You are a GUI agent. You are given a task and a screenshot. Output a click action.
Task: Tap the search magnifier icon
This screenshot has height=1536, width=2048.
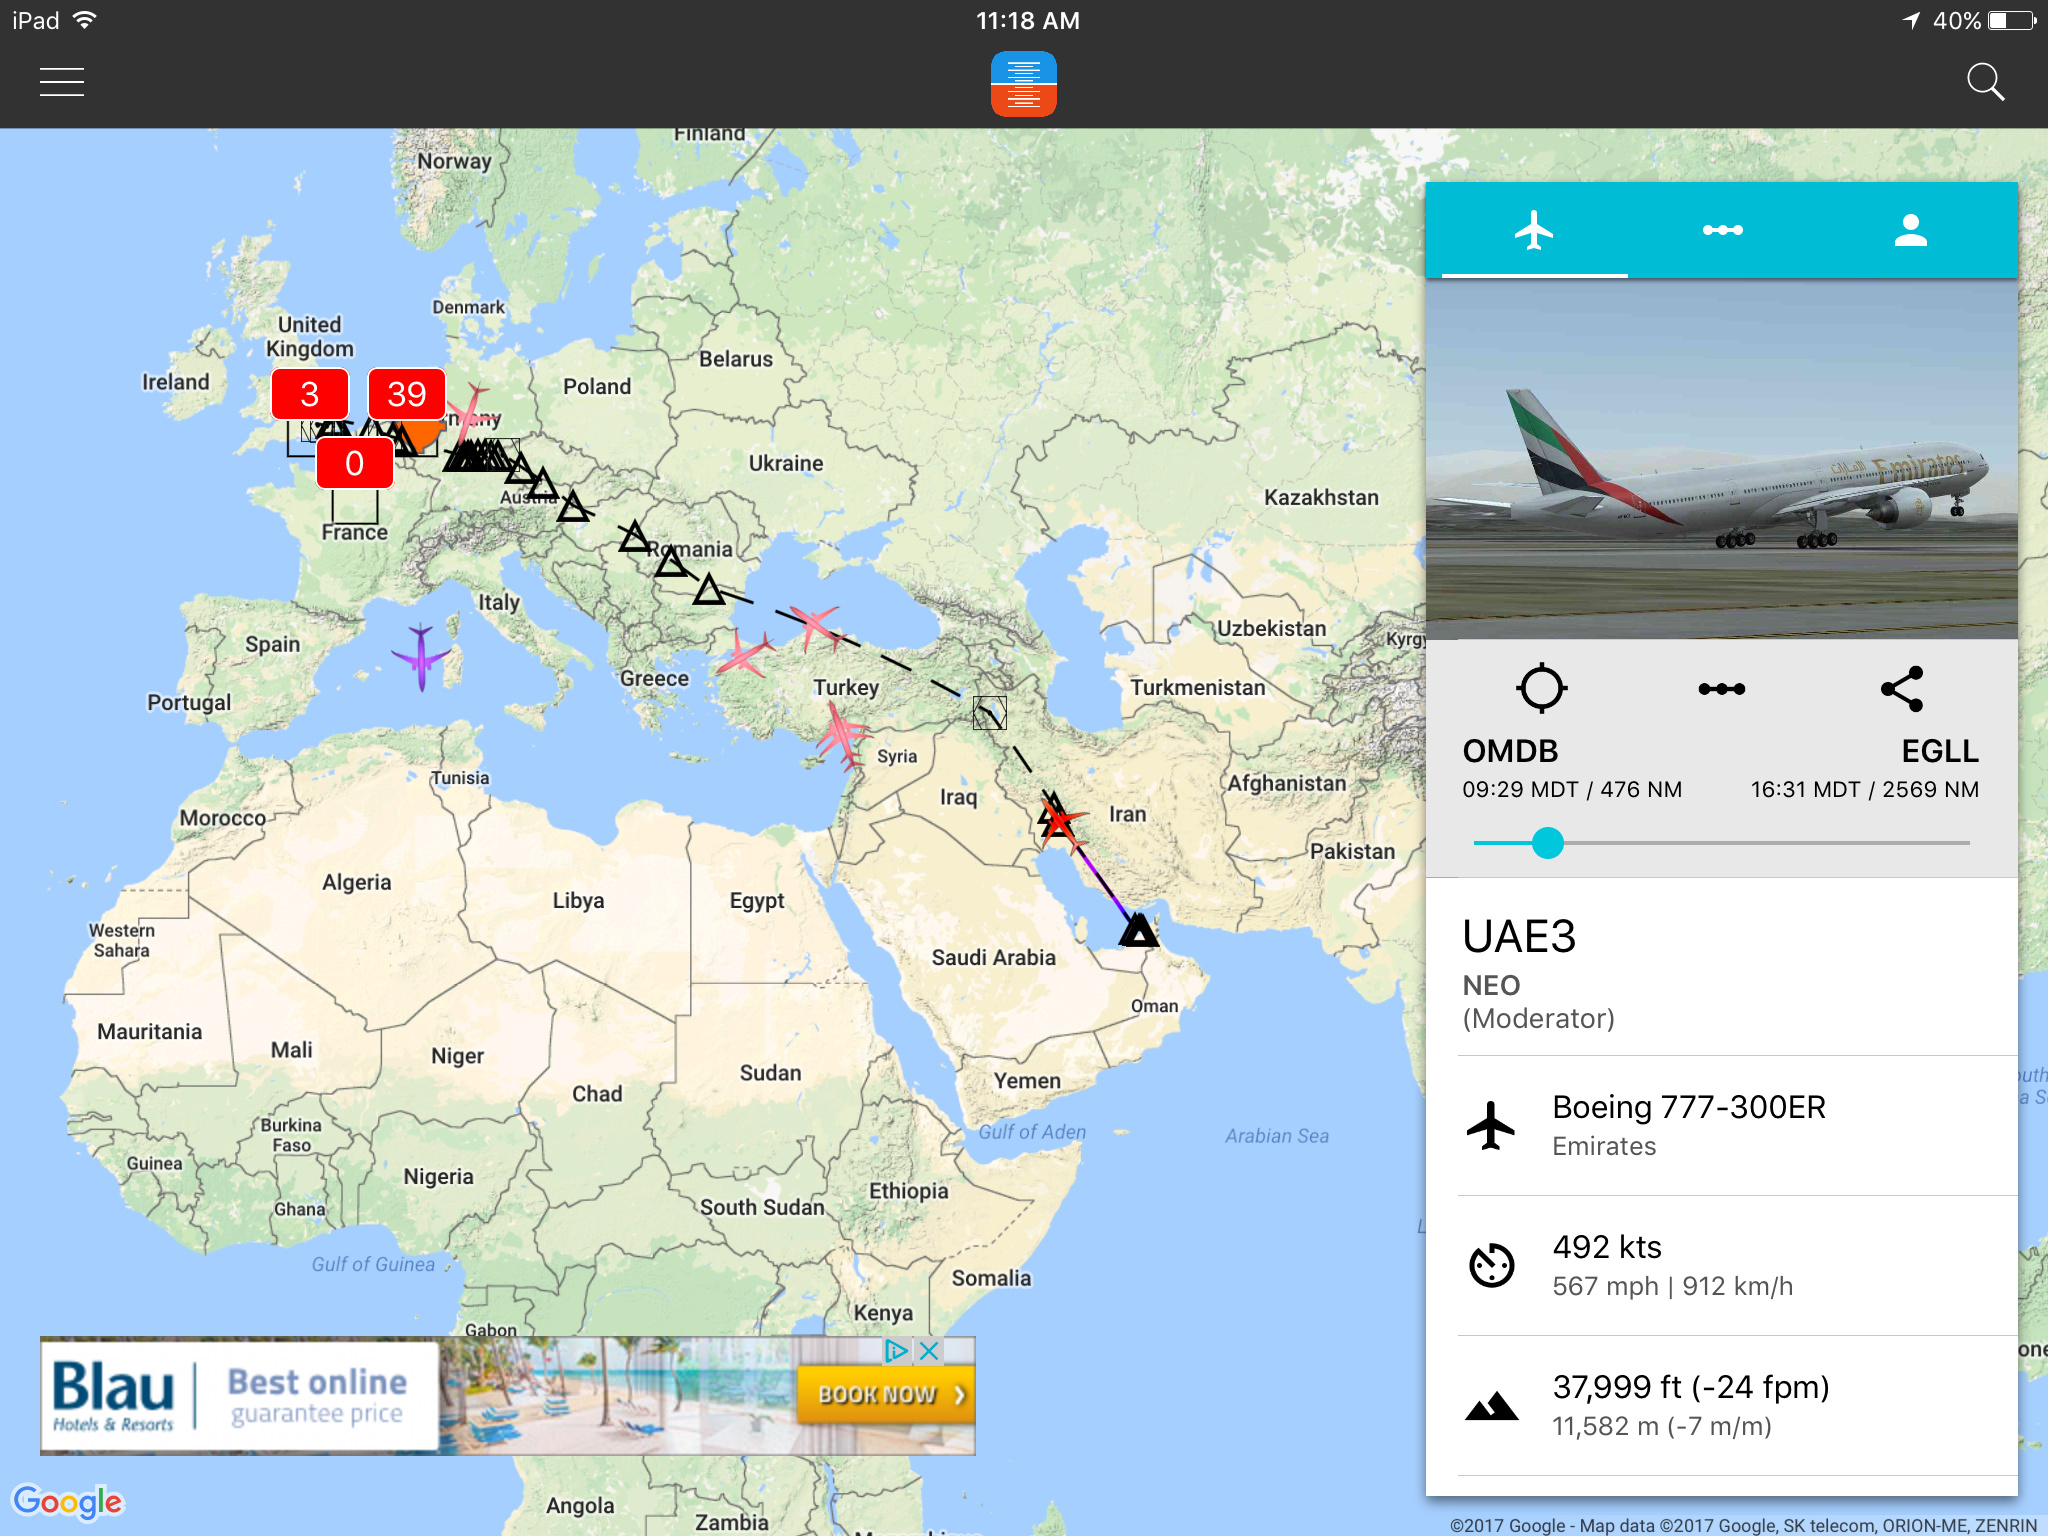1985,82
